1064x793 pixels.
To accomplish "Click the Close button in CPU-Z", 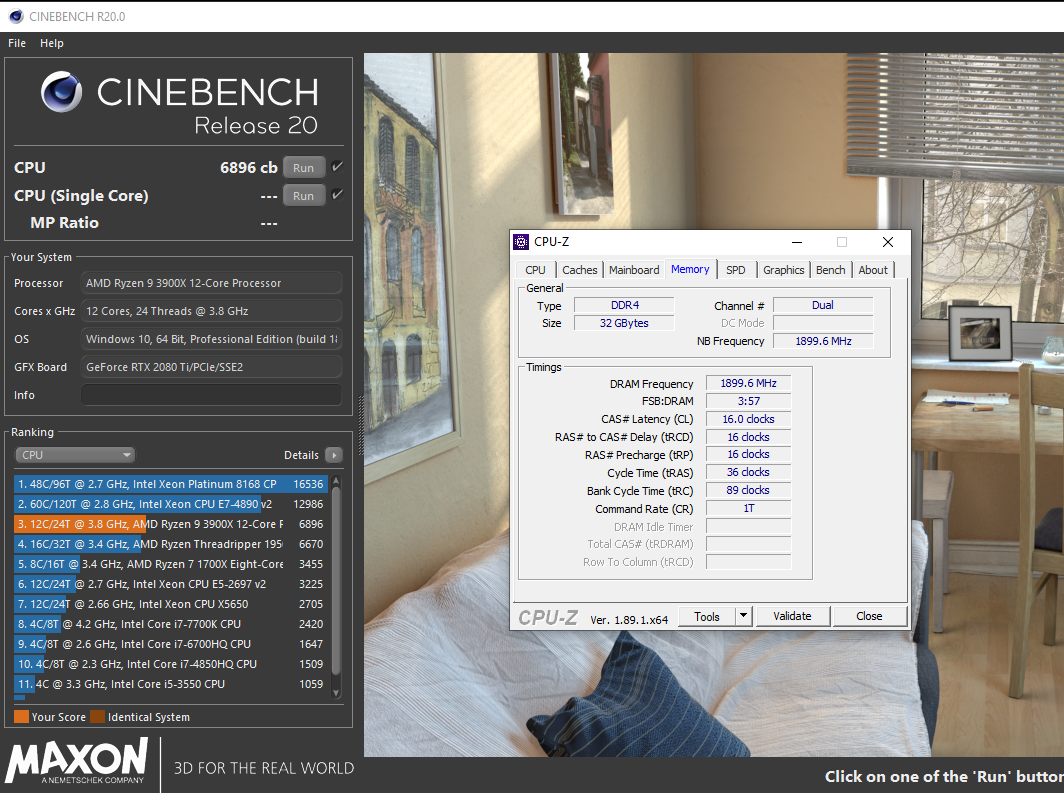I will [869, 616].
